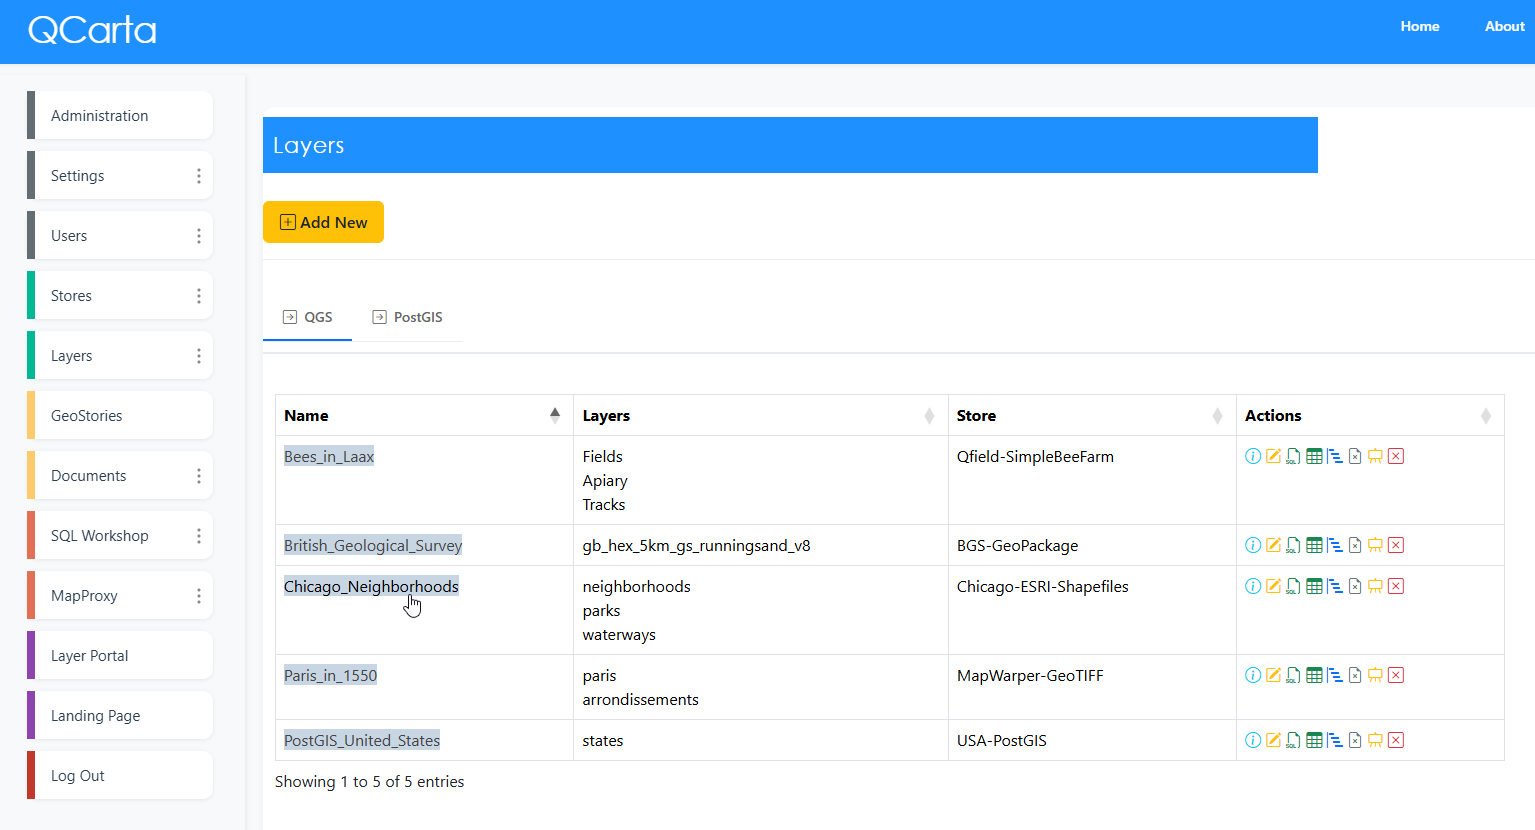Open the Chicago_Neighborhoods layer link

pyautogui.click(x=371, y=587)
